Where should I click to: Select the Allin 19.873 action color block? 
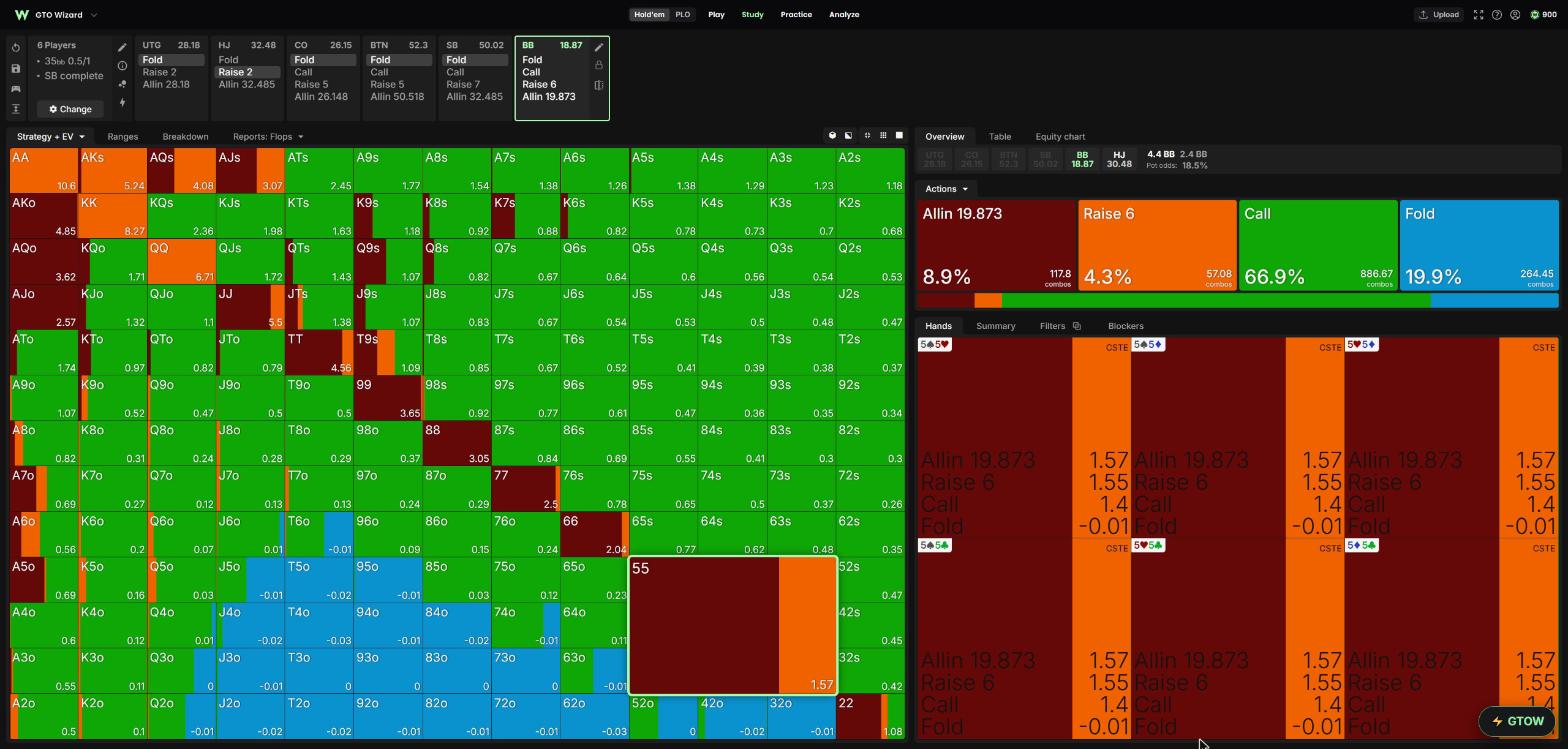click(996, 246)
